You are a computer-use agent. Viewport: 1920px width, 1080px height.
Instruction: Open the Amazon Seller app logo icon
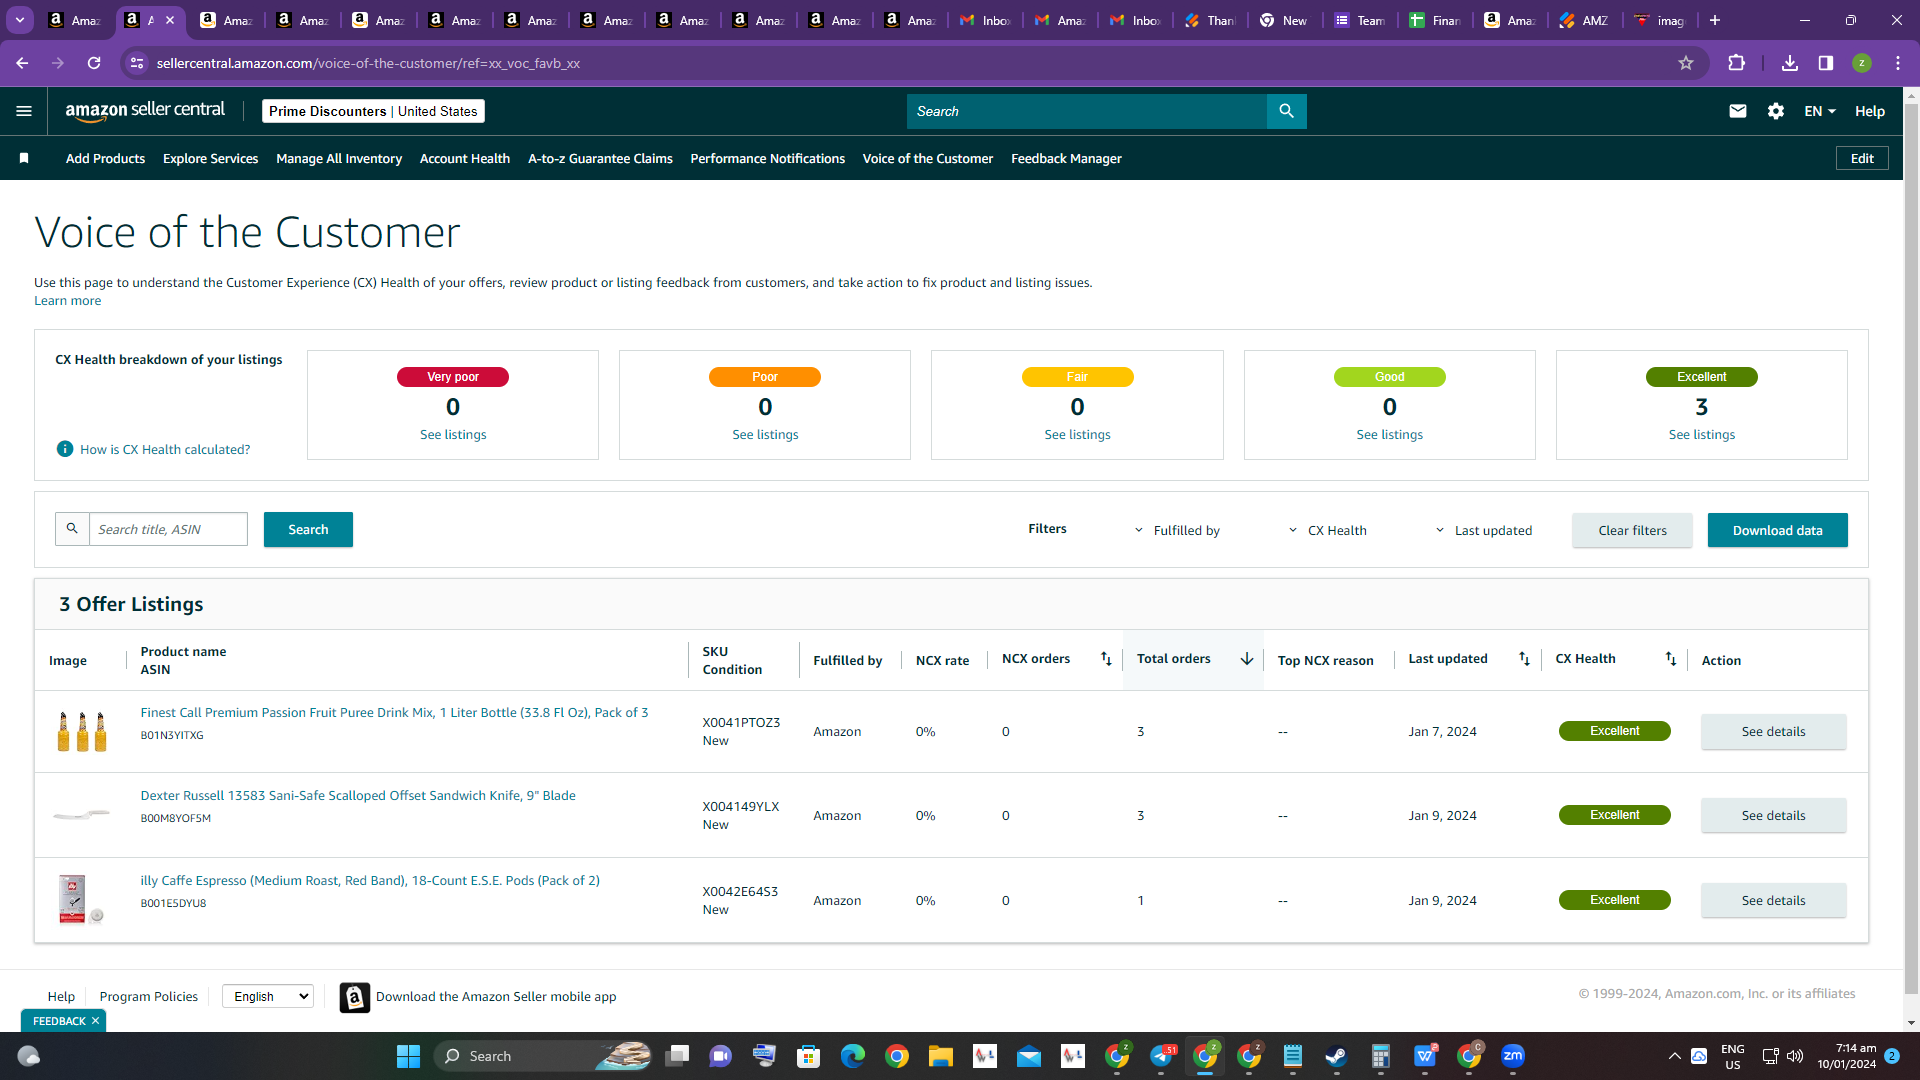[355, 997]
